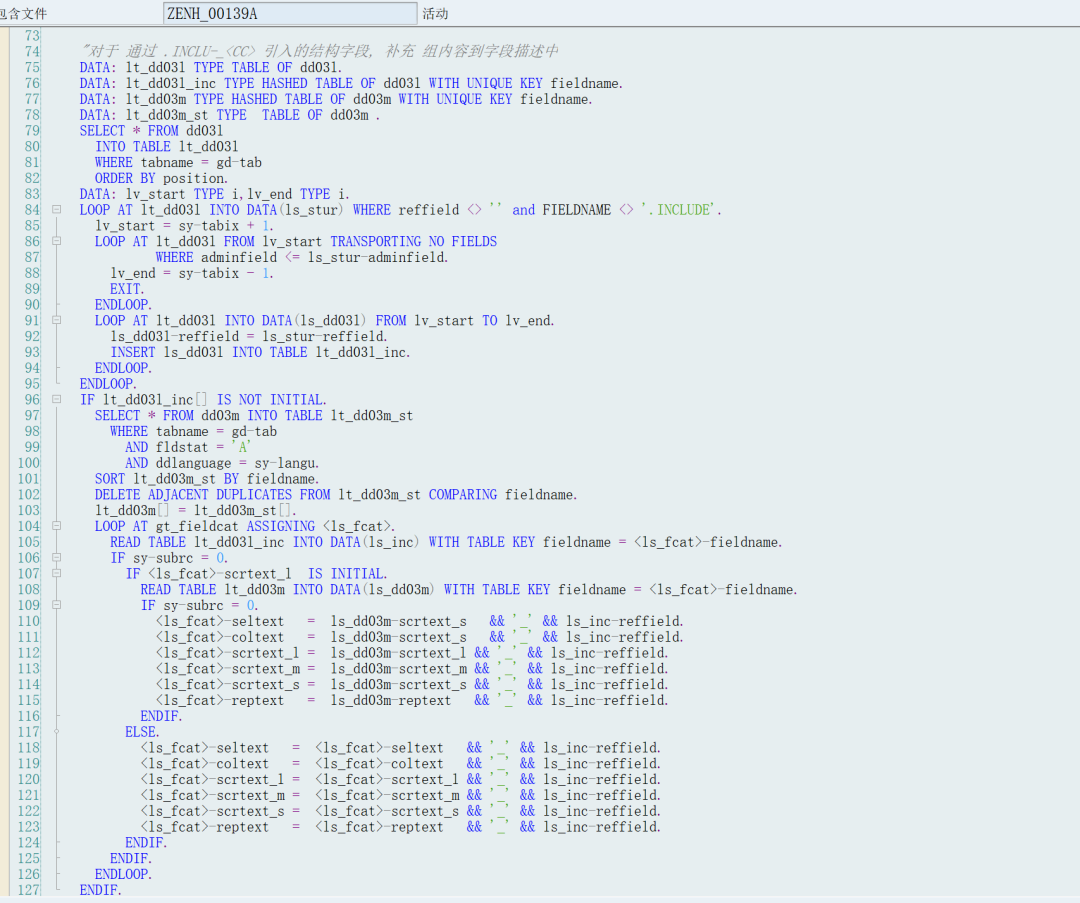Click the 'A' literal on line 99
The height and width of the screenshot is (903, 1080).
(242, 448)
